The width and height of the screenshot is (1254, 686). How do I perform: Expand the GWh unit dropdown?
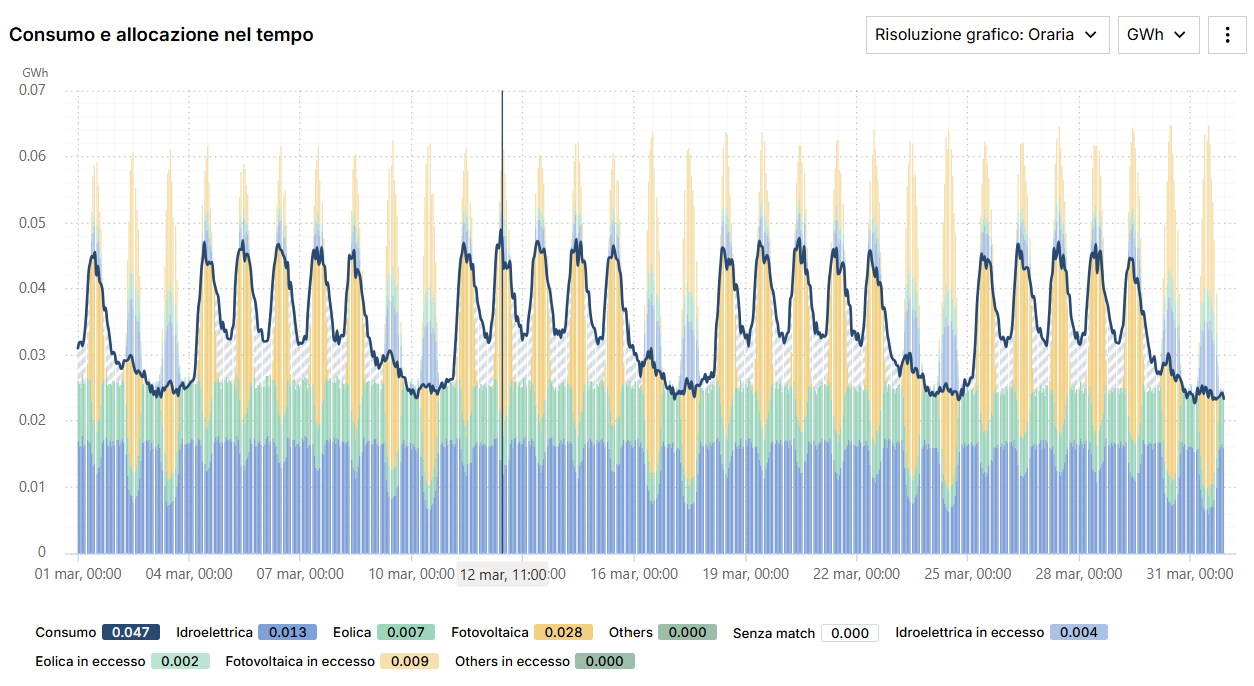[x=1158, y=35]
